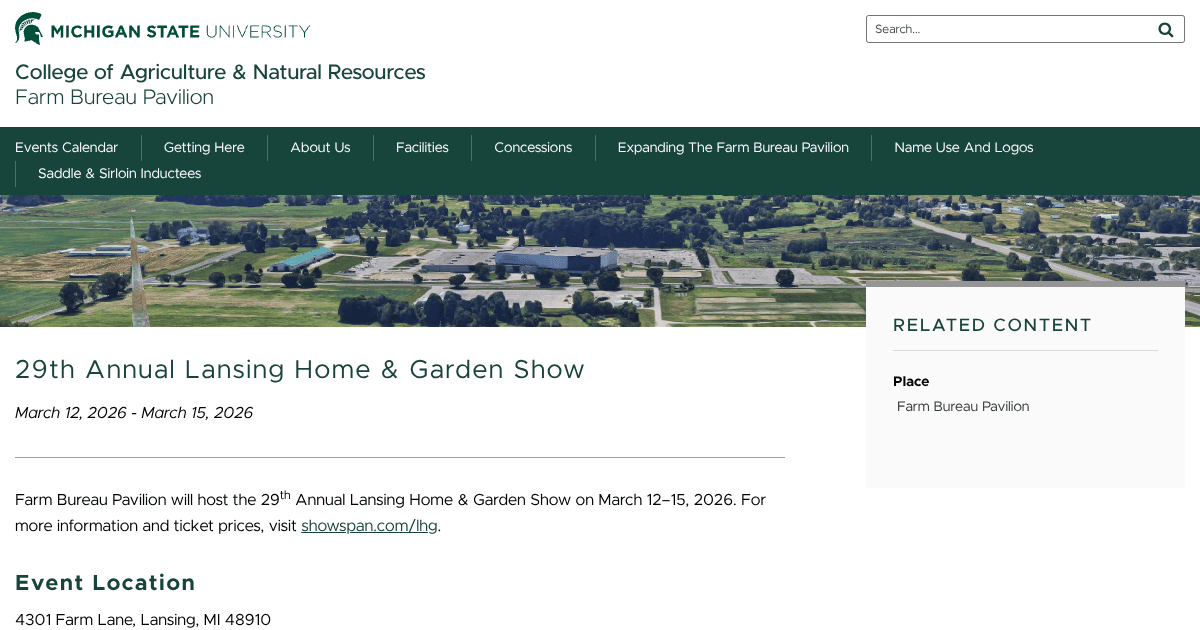This screenshot has height=630, width=1200.
Task: Go to the About Us page
Action: click(x=320, y=147)
